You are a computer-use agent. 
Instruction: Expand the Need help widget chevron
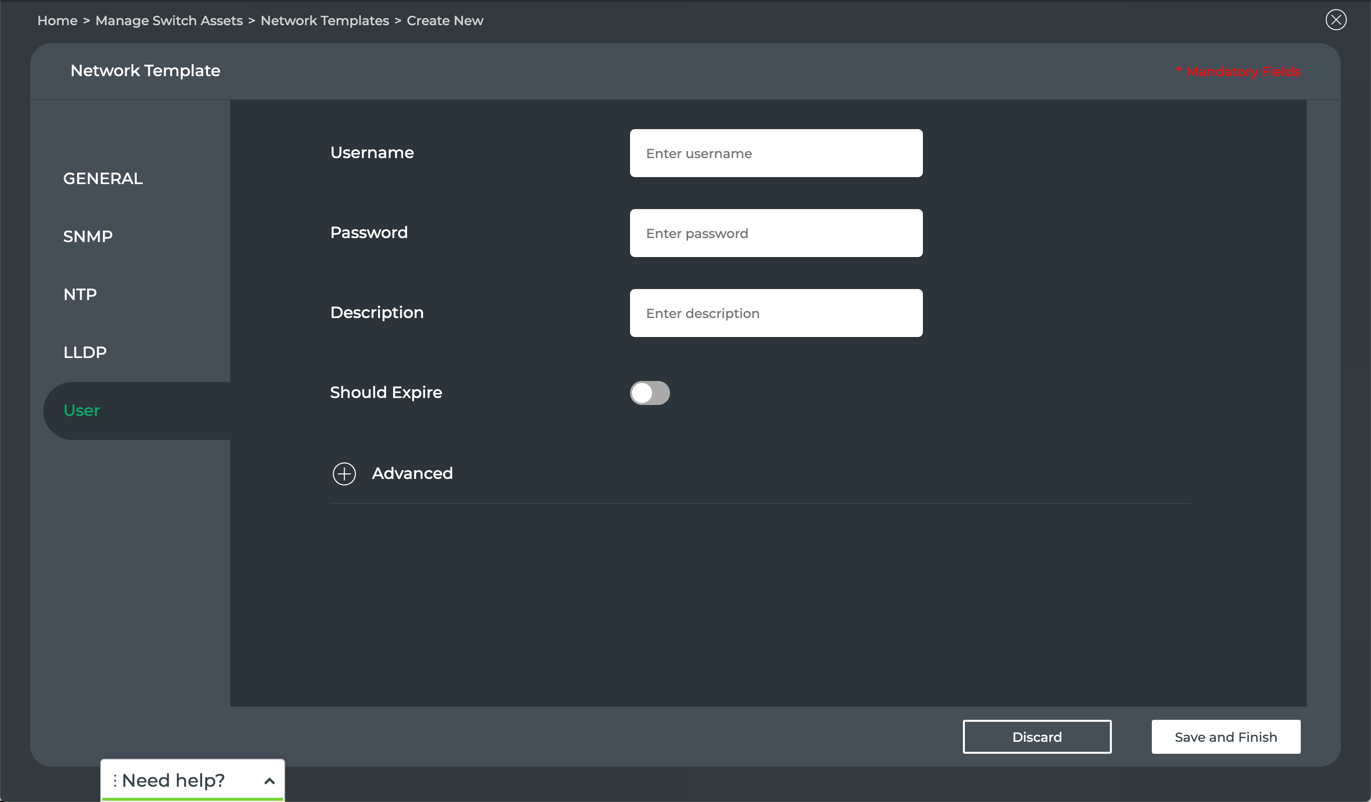[x=269, y=781]
